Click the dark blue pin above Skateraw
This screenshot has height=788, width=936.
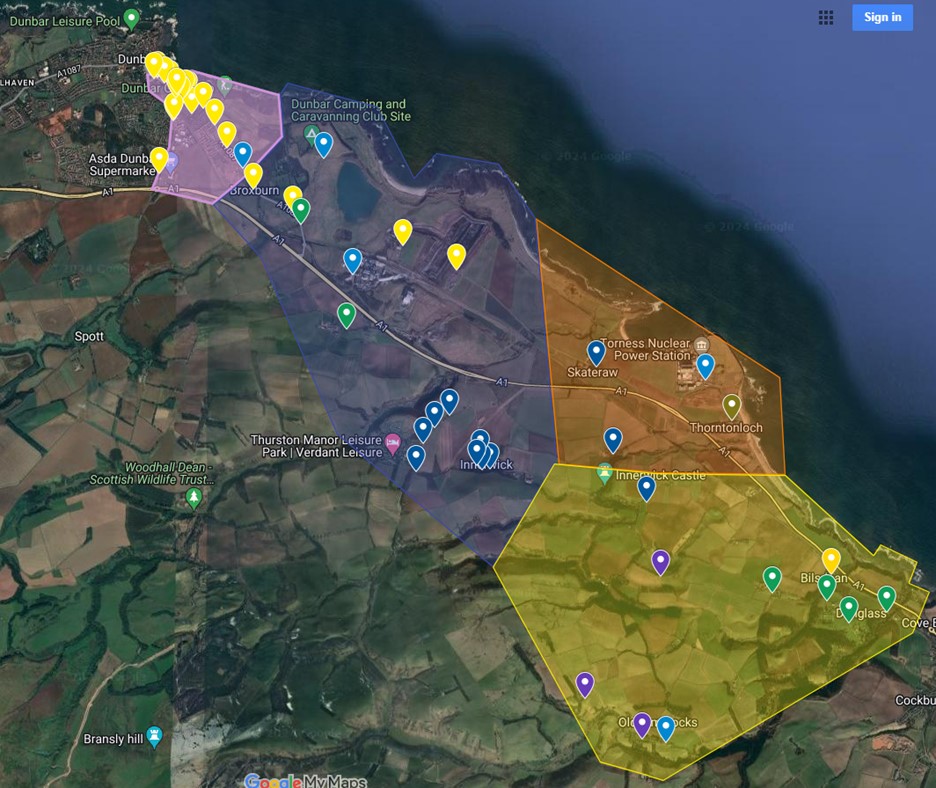pyautogui.click(x=596, y=351)
